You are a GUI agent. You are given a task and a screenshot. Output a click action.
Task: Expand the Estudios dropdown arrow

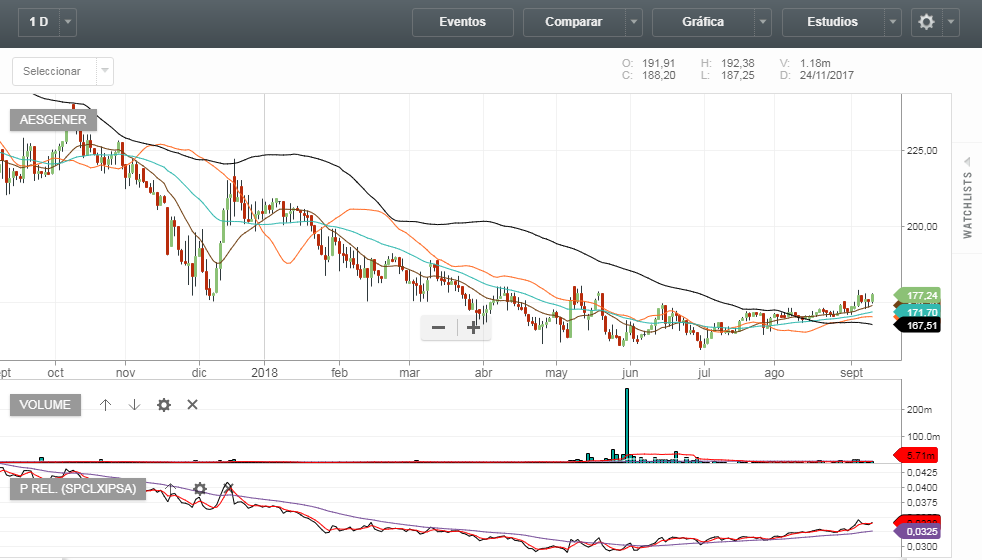[892, 22]
